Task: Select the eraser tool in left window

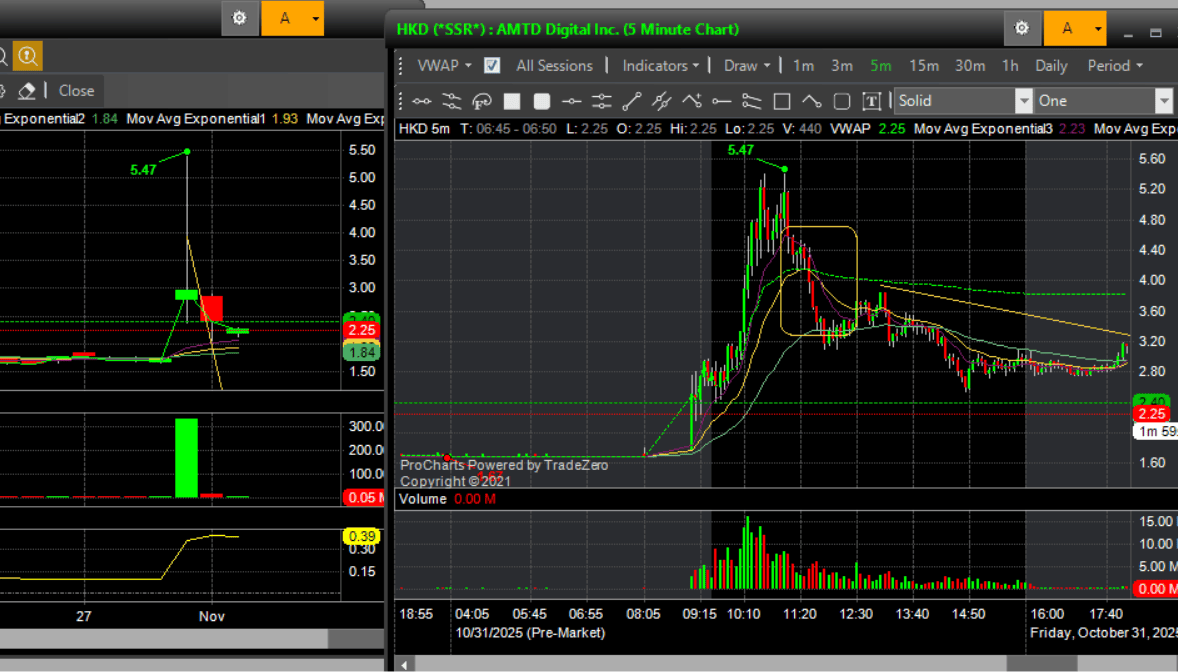Action: pos(27,91)
